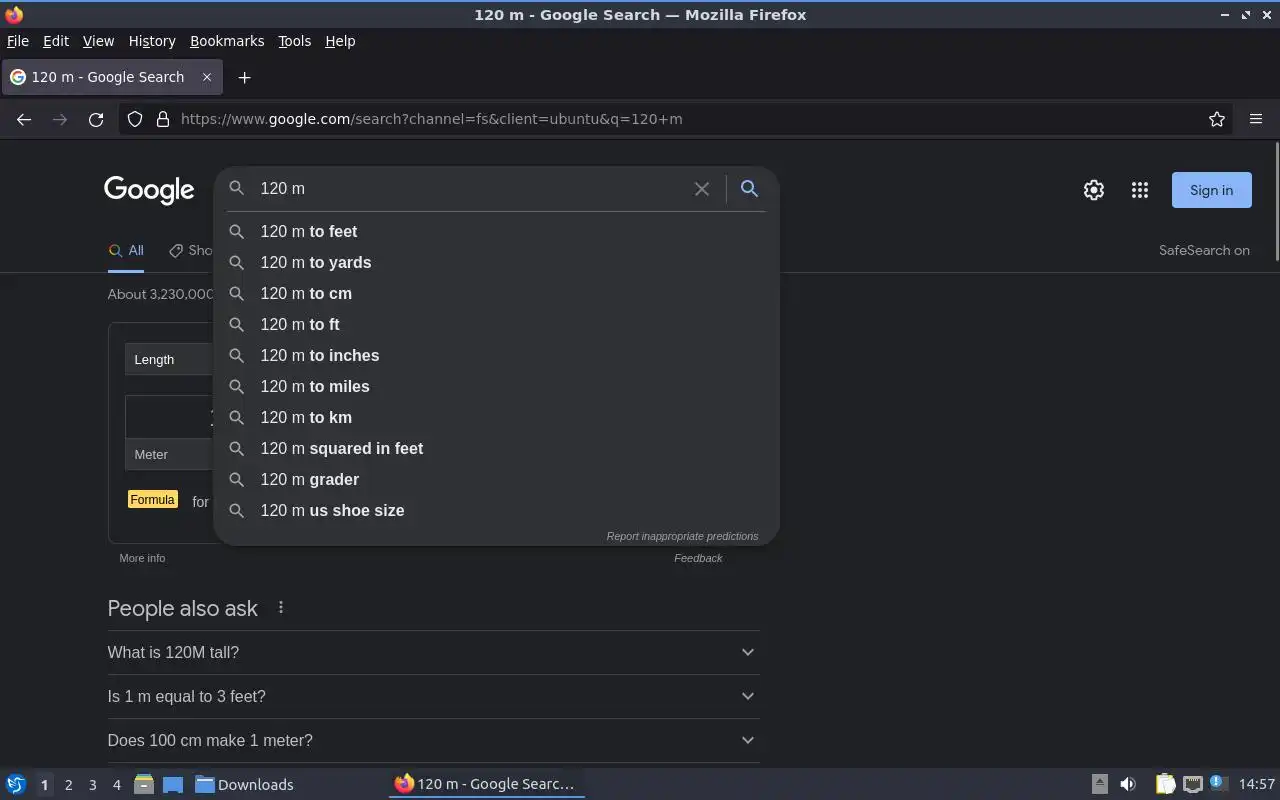
Task: Reload the page with the refresh icon
Action: tap(96, 119)
